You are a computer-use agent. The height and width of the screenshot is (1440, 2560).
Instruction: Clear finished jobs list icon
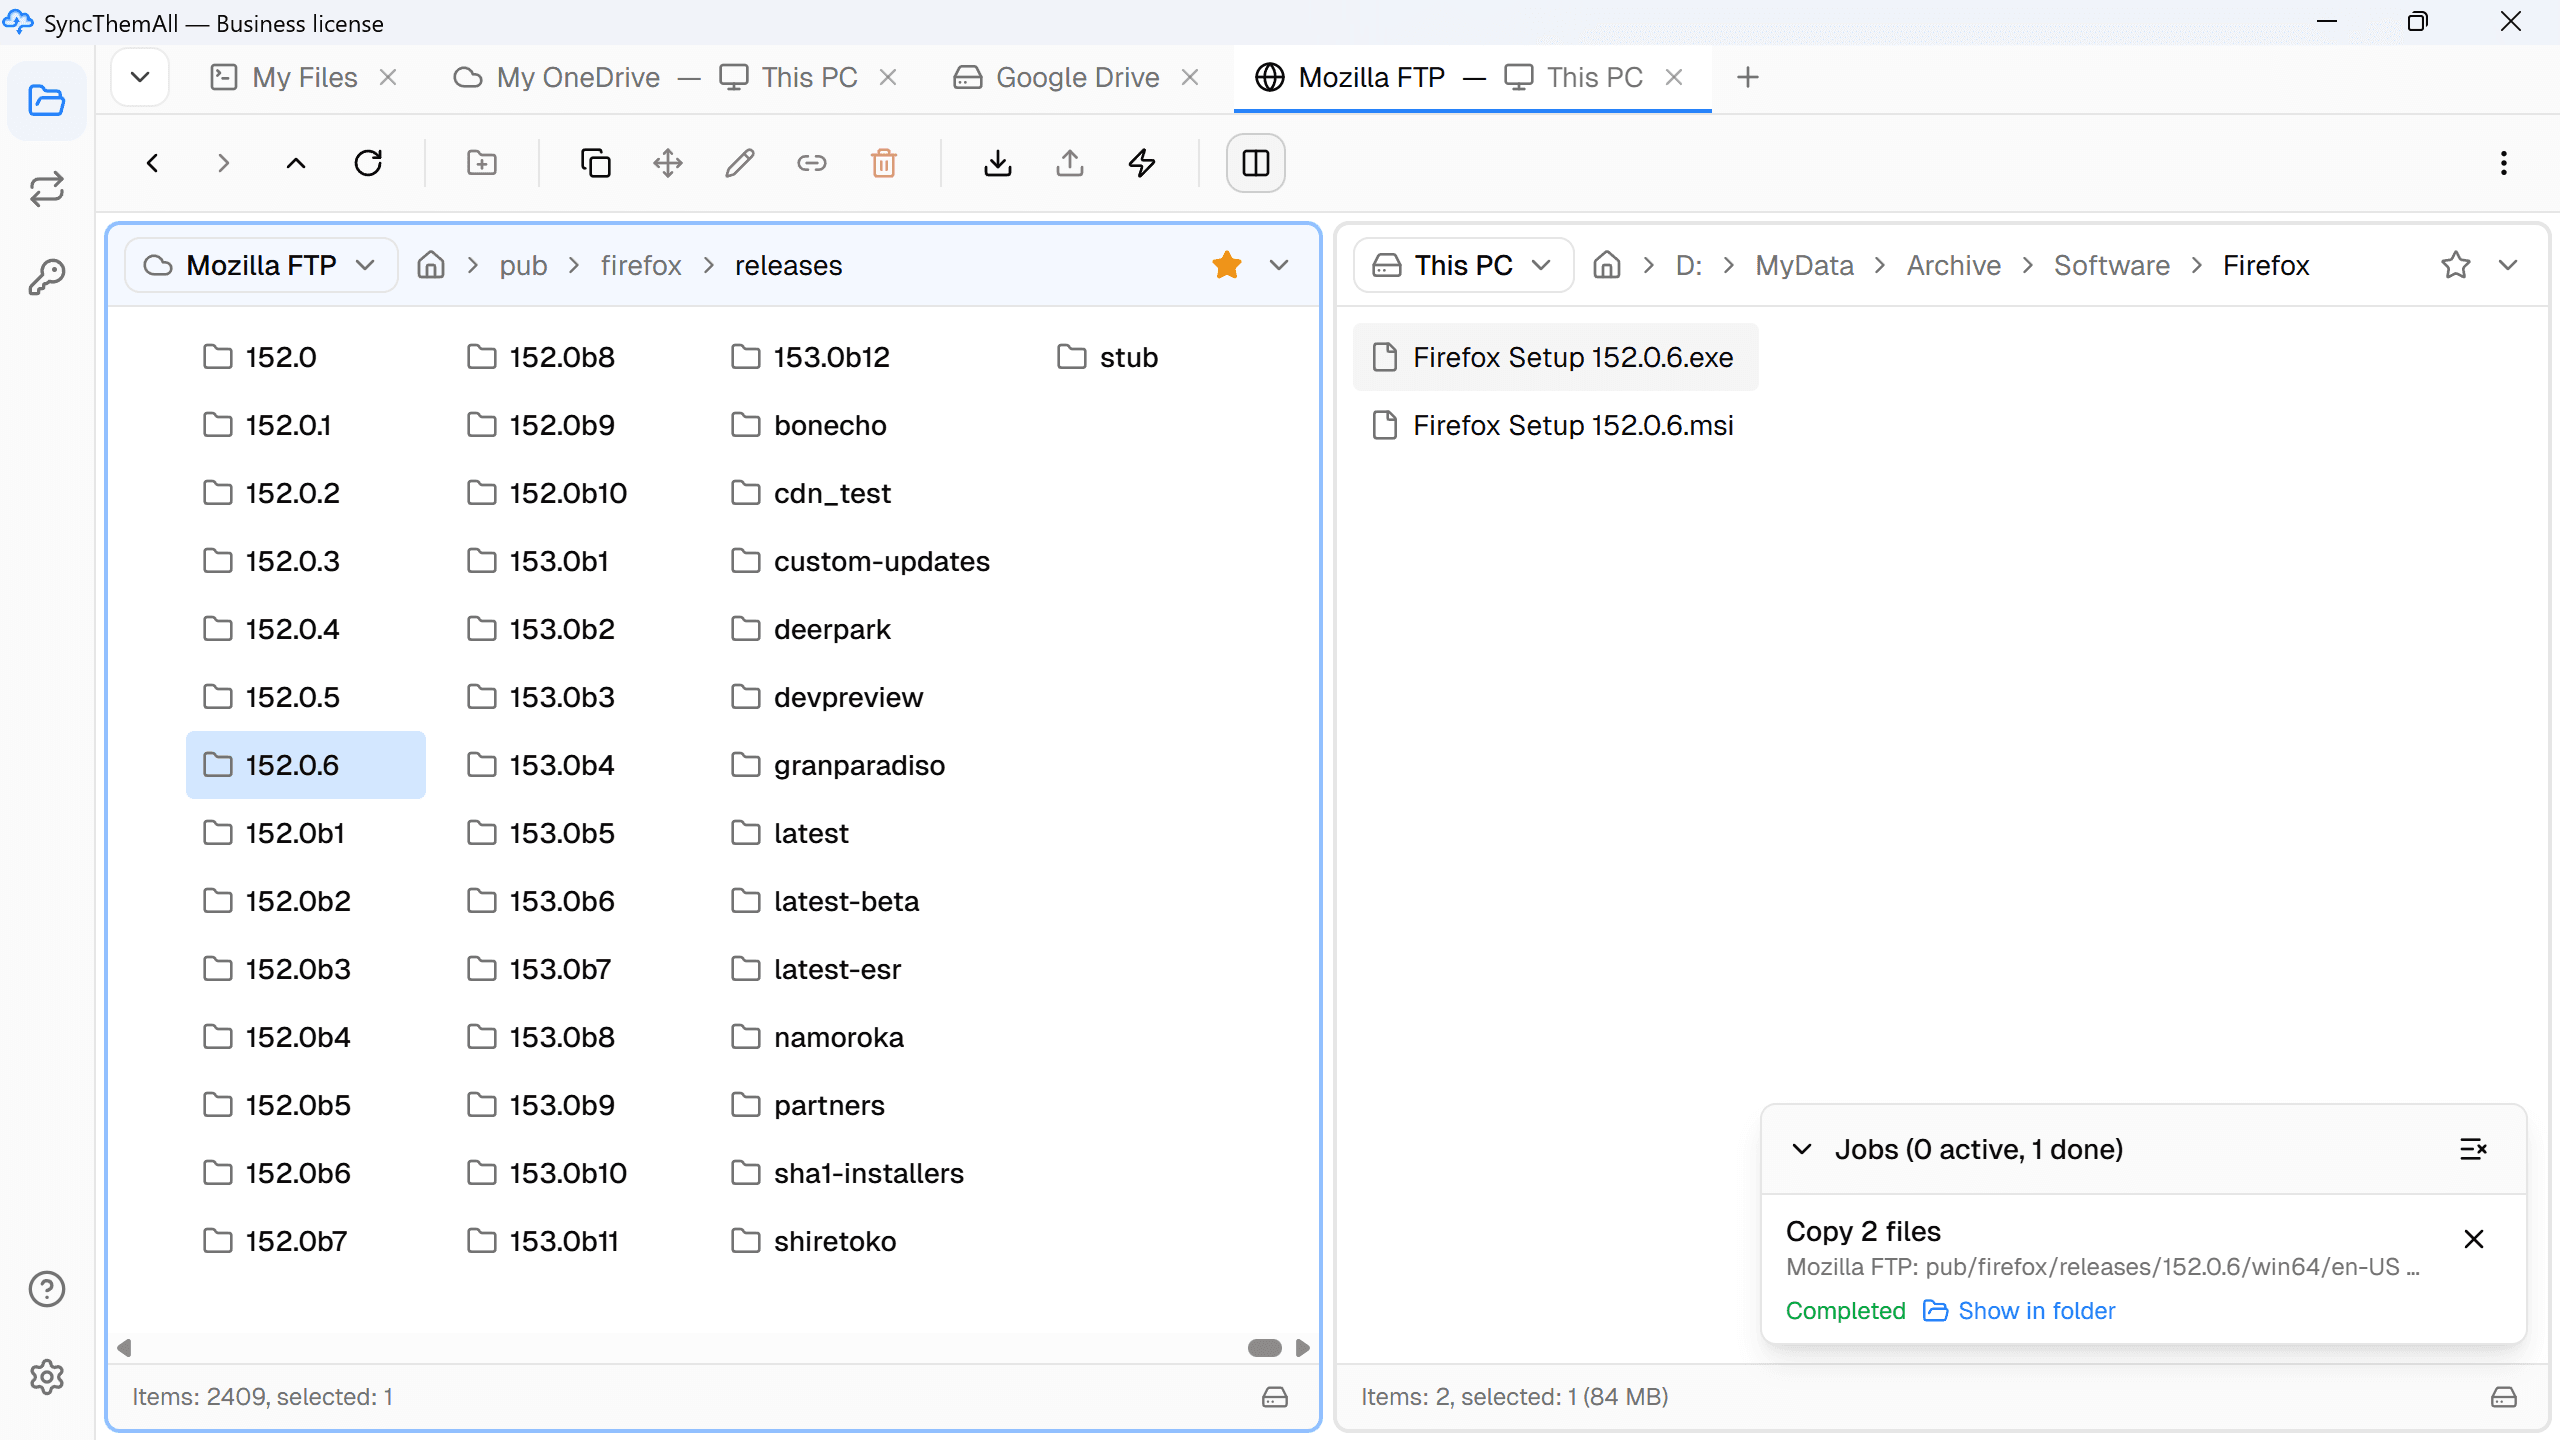pyautogui.click(x=2474, y=1149)
